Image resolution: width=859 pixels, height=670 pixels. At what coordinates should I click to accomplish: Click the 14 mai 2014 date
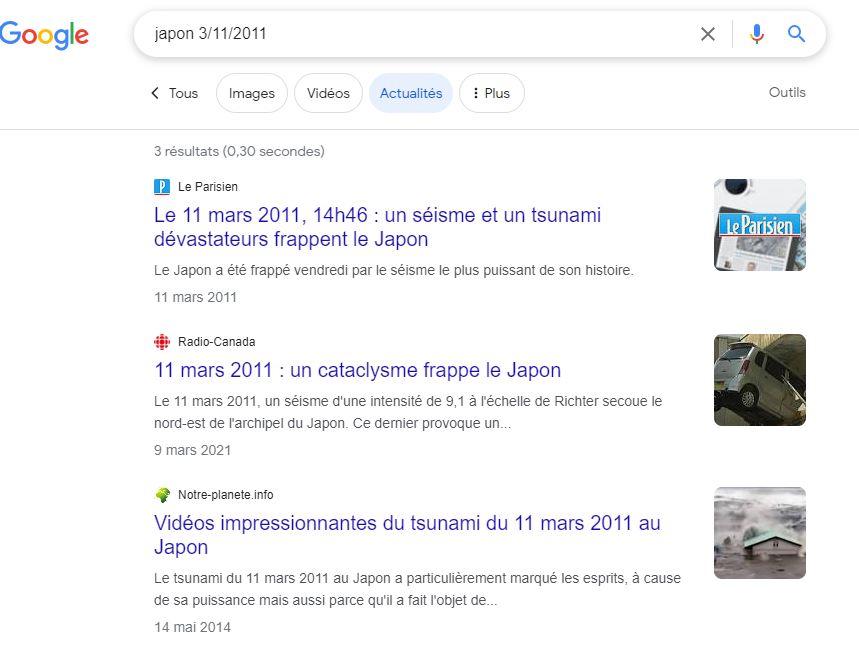tap(192, 627)
